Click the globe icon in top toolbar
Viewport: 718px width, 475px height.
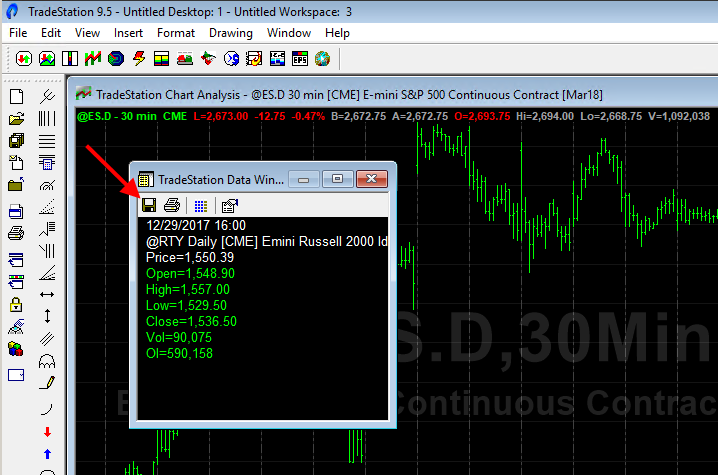pyautogui.click(x=322, y=58)
